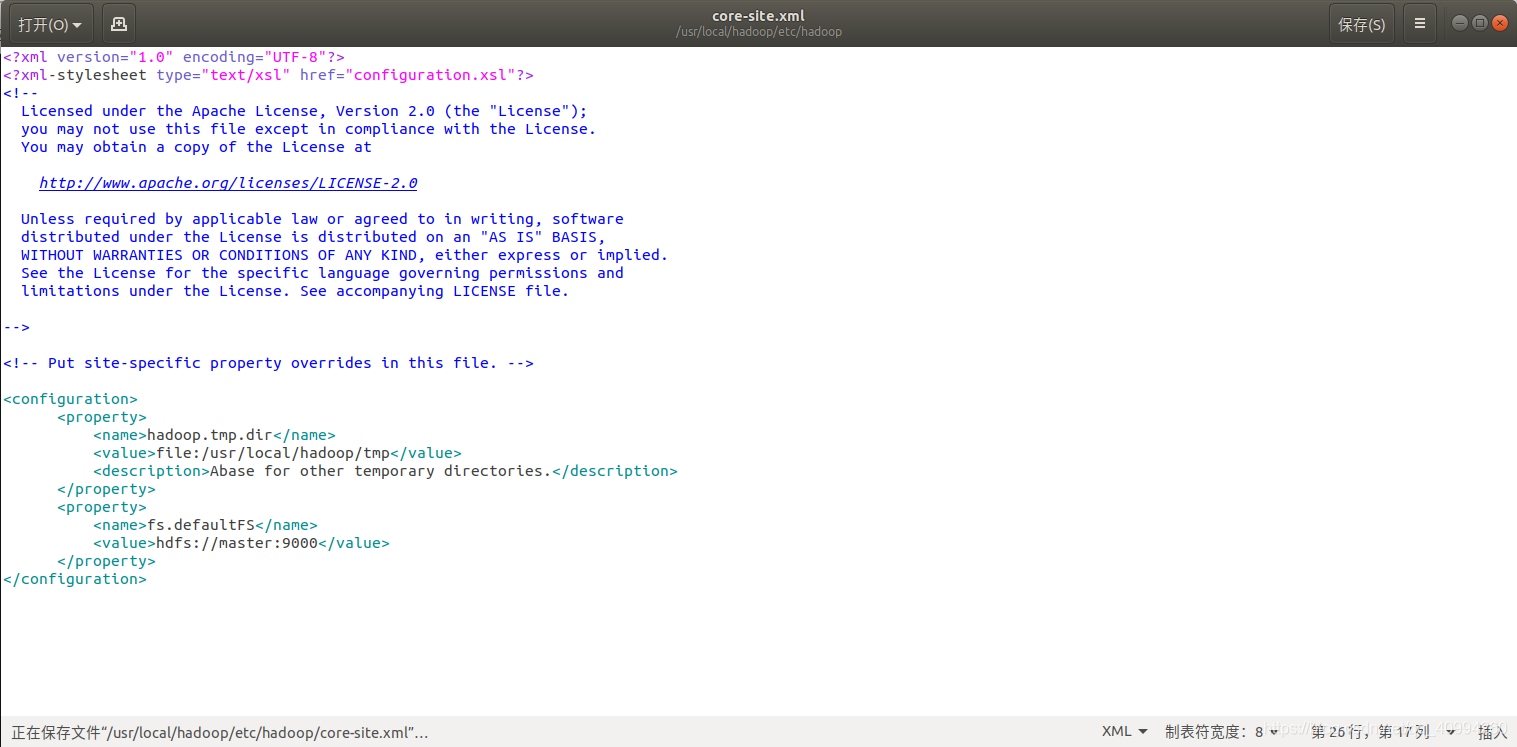Open the hamburger options menu

(x=1420, y=22)
